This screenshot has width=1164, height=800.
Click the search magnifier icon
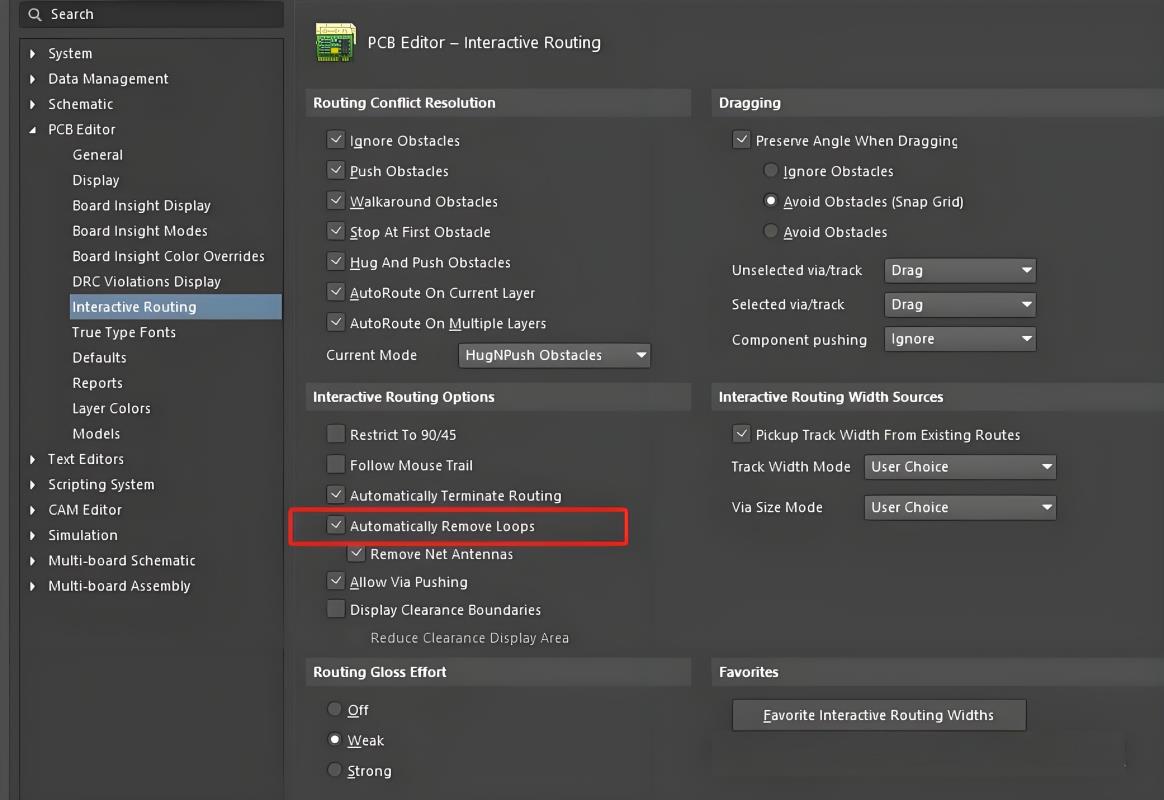point(36,15)
